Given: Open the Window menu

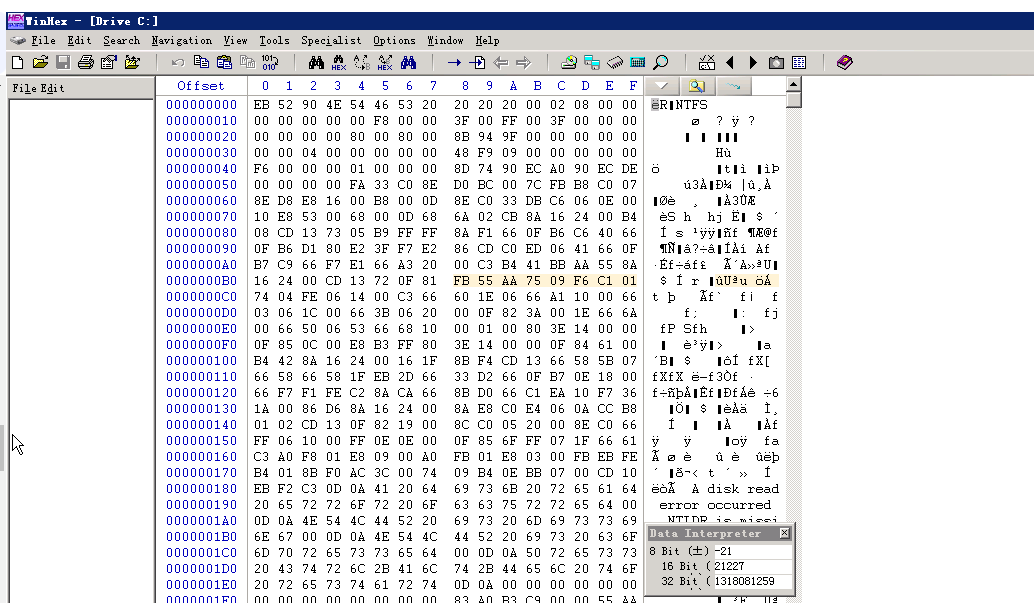Looking at the screenshot, I should [x=445, y=40].
